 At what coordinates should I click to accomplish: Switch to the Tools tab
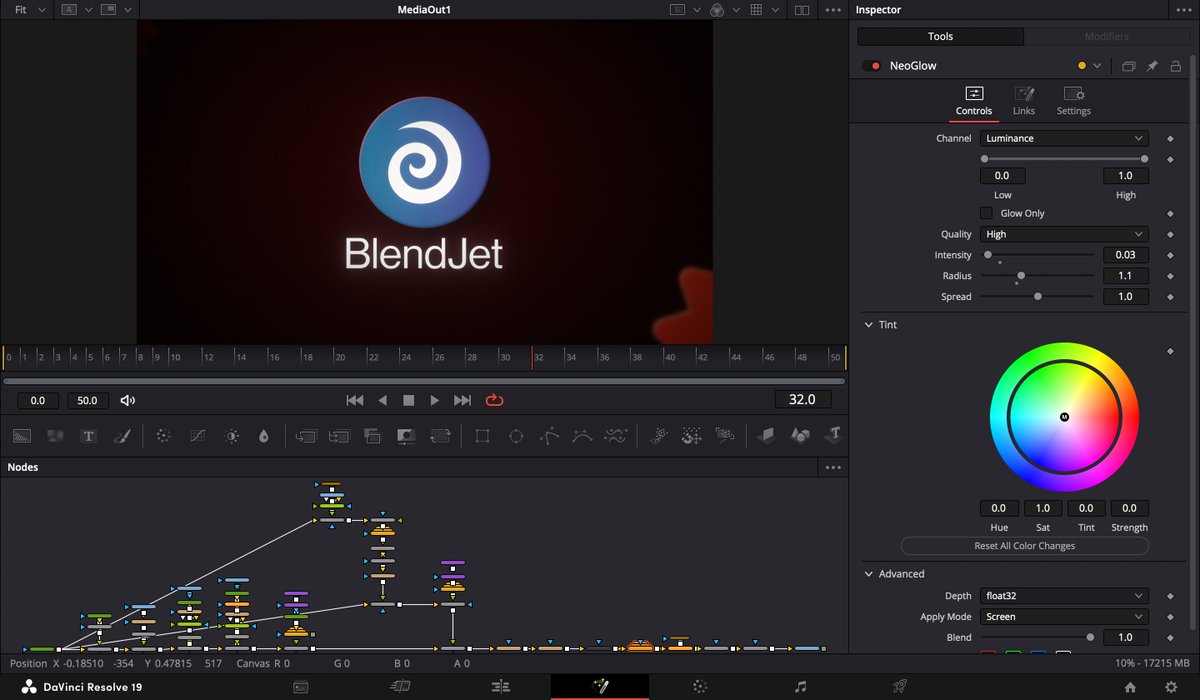tap(940, 36)
